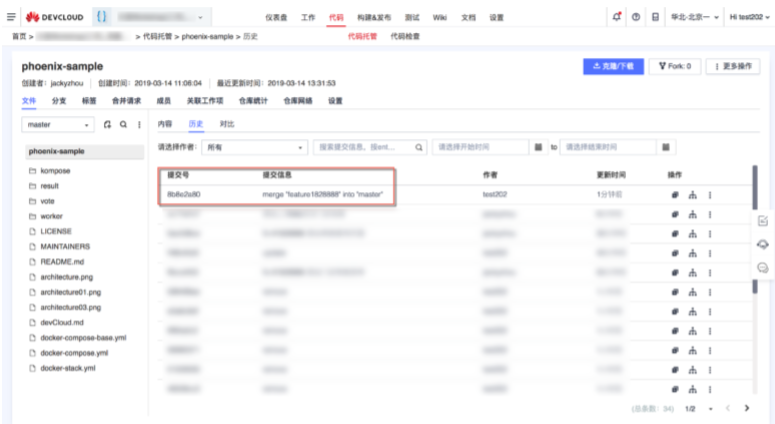This screenshot has height=424, width=775.
Task: Click the code braces project icon
Action: [x=101, y=16]
